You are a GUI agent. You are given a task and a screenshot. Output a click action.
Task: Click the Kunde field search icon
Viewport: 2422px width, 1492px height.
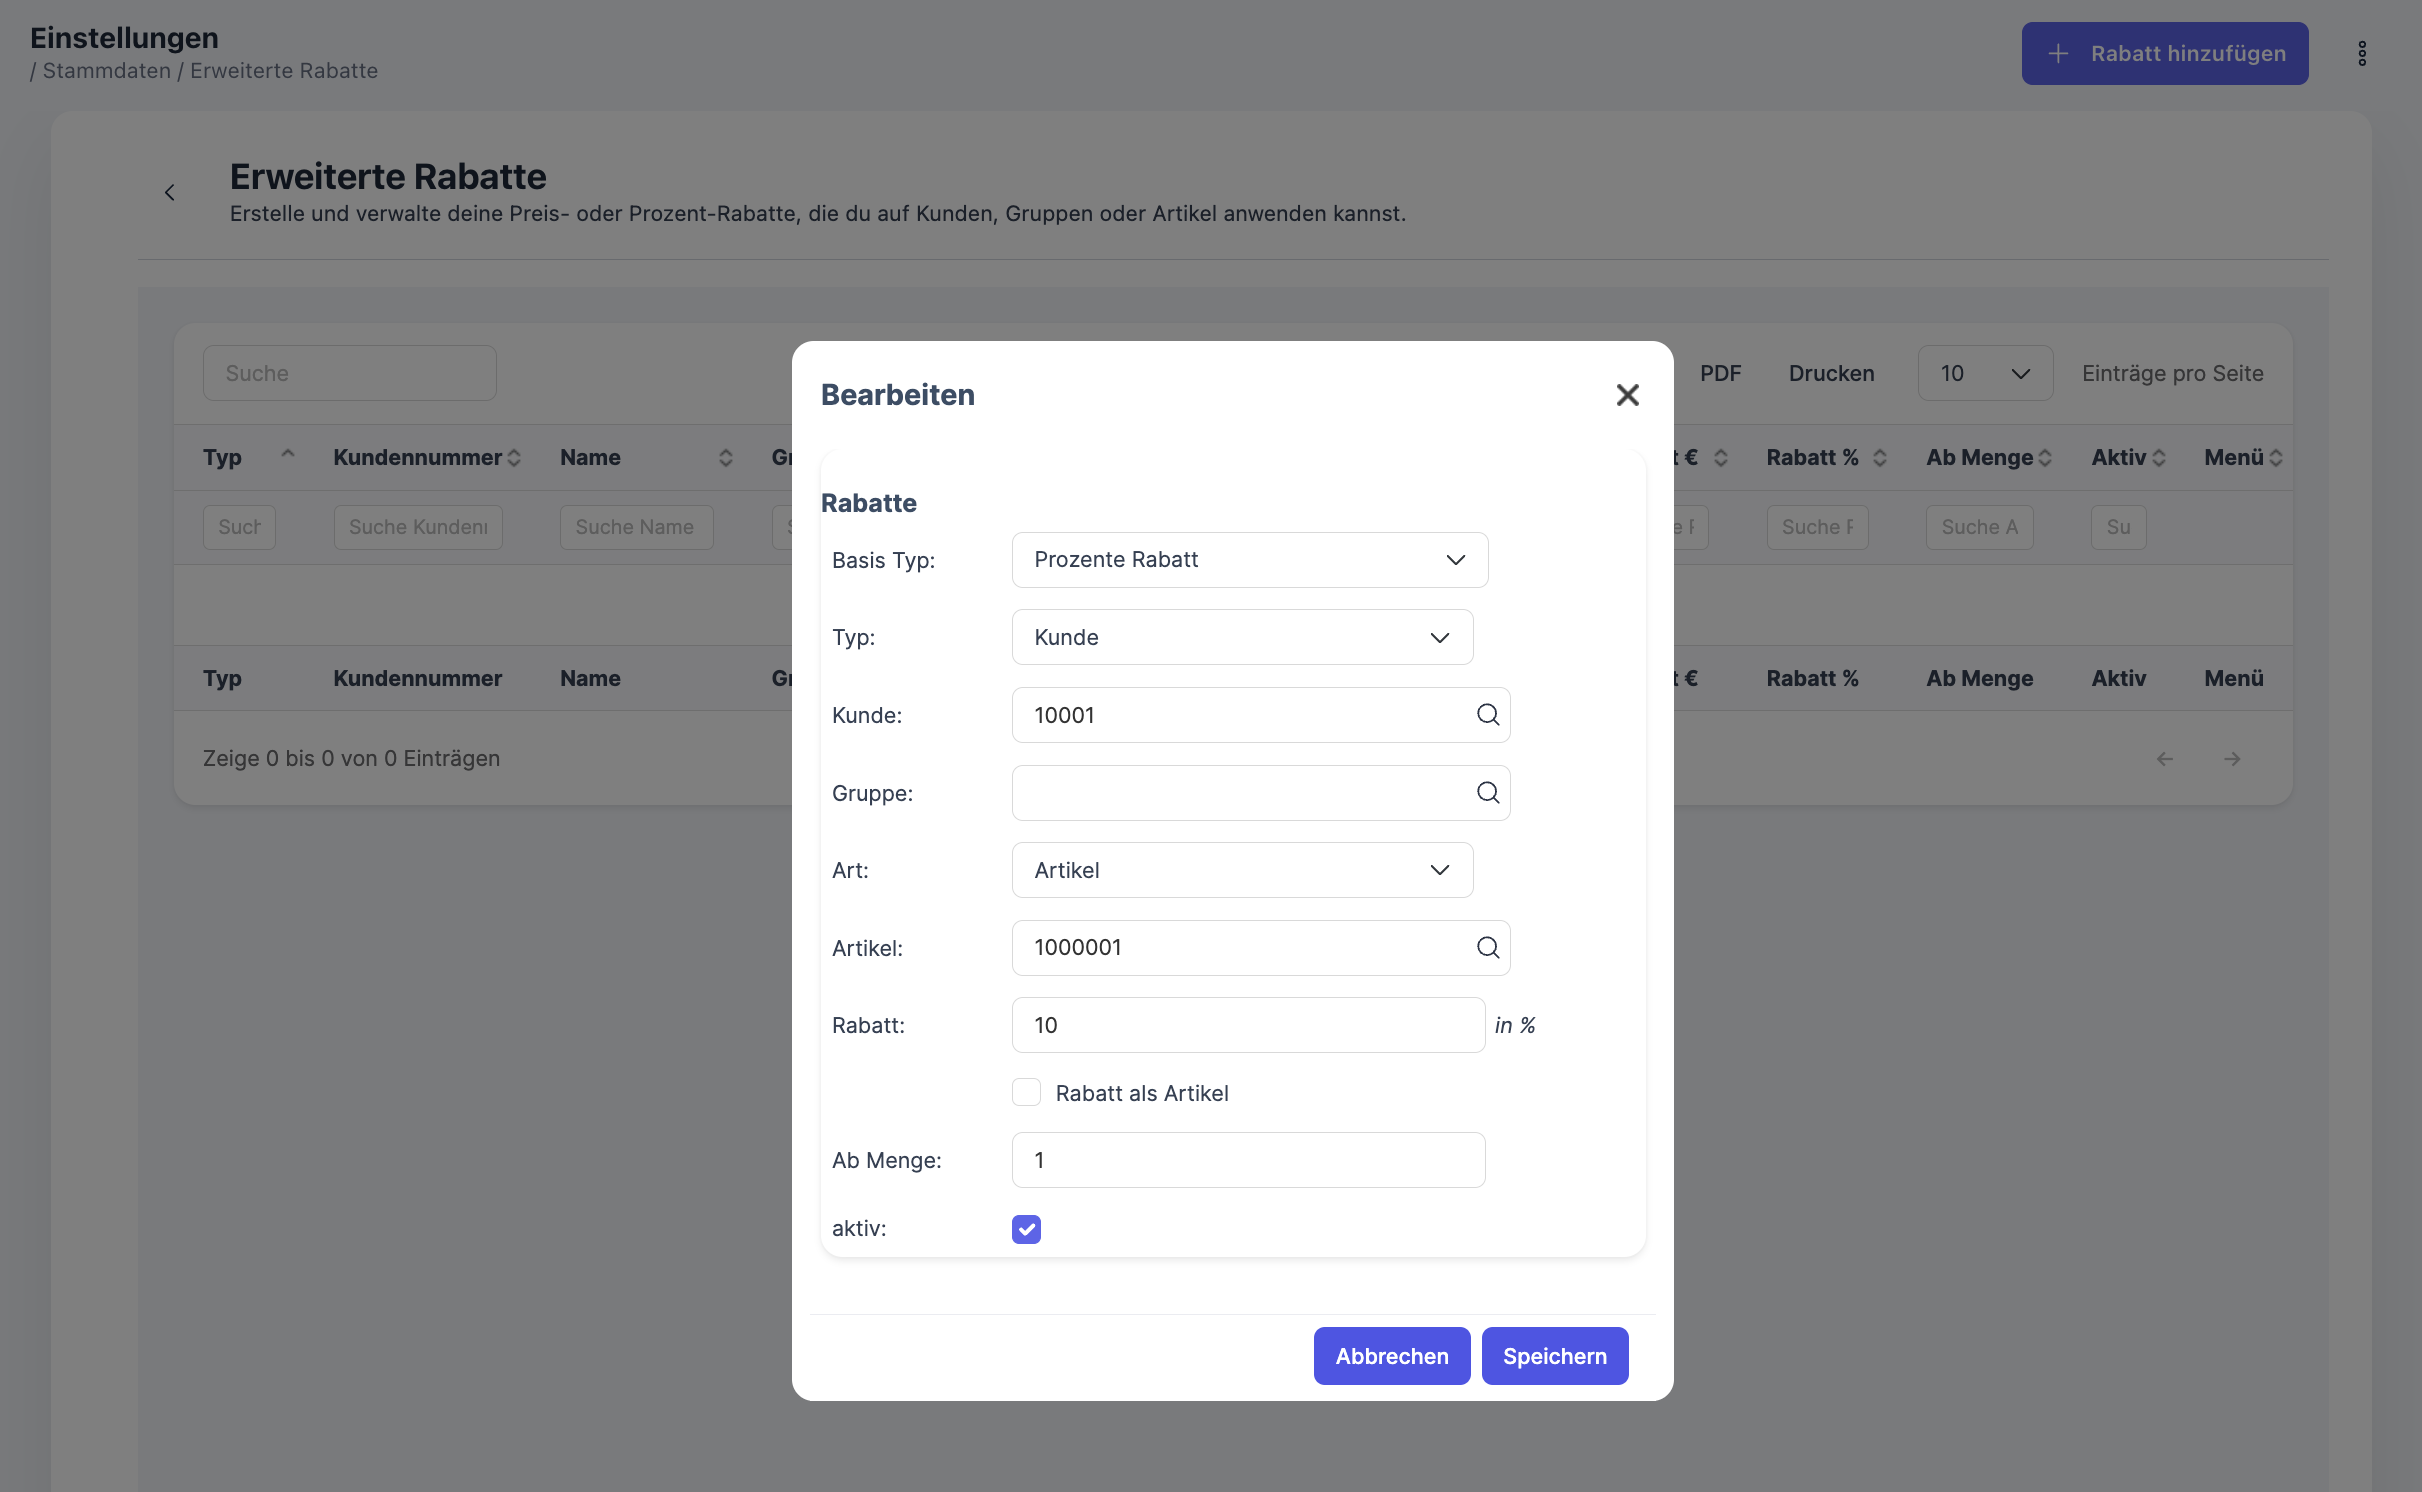pyautogui.click(x=1487, y=715)
